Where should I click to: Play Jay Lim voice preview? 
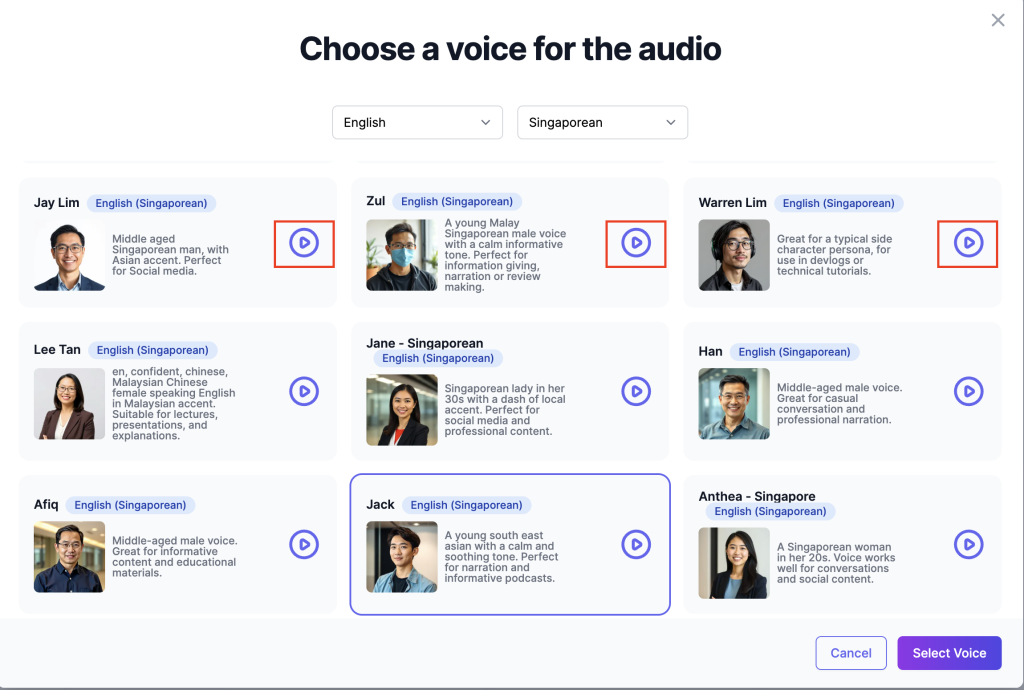(304, 243)
